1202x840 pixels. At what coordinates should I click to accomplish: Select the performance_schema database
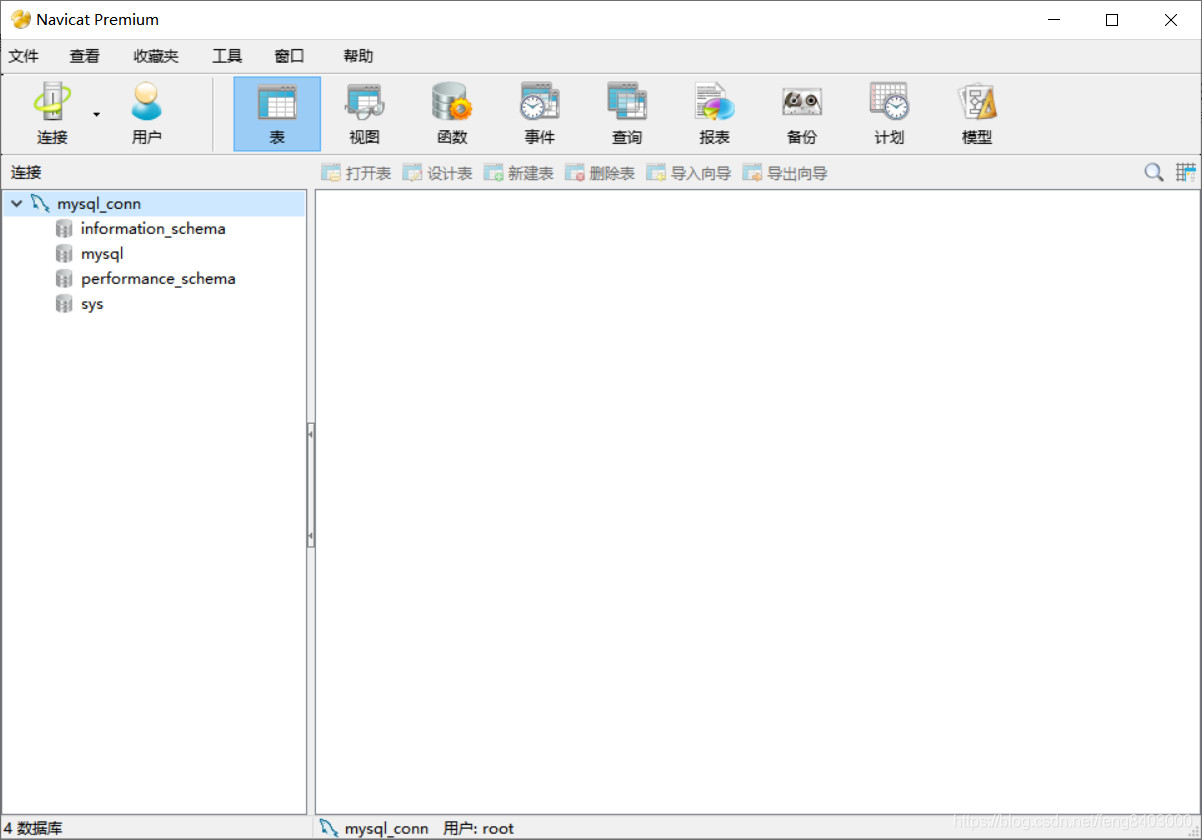(158, 279)
